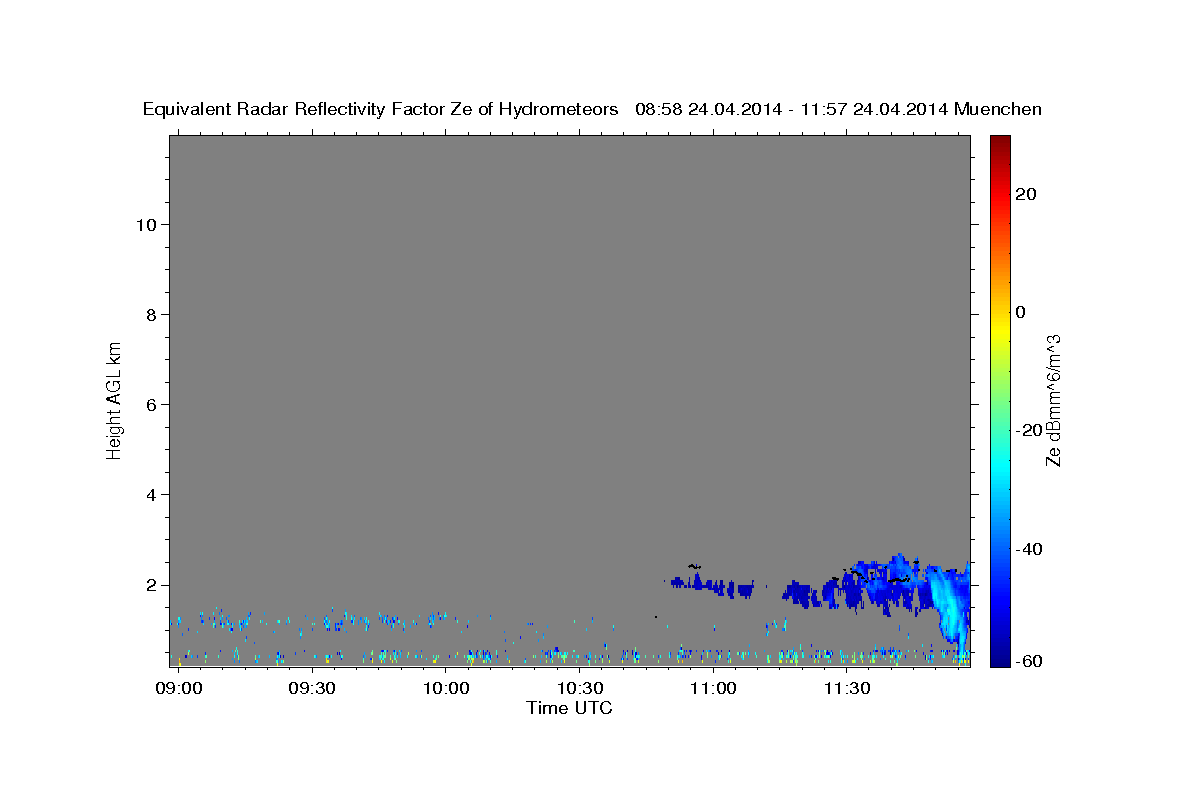Click the dark blue cloud patch near 11:00
Screen dimensions: 1200x800
point(712,585)
